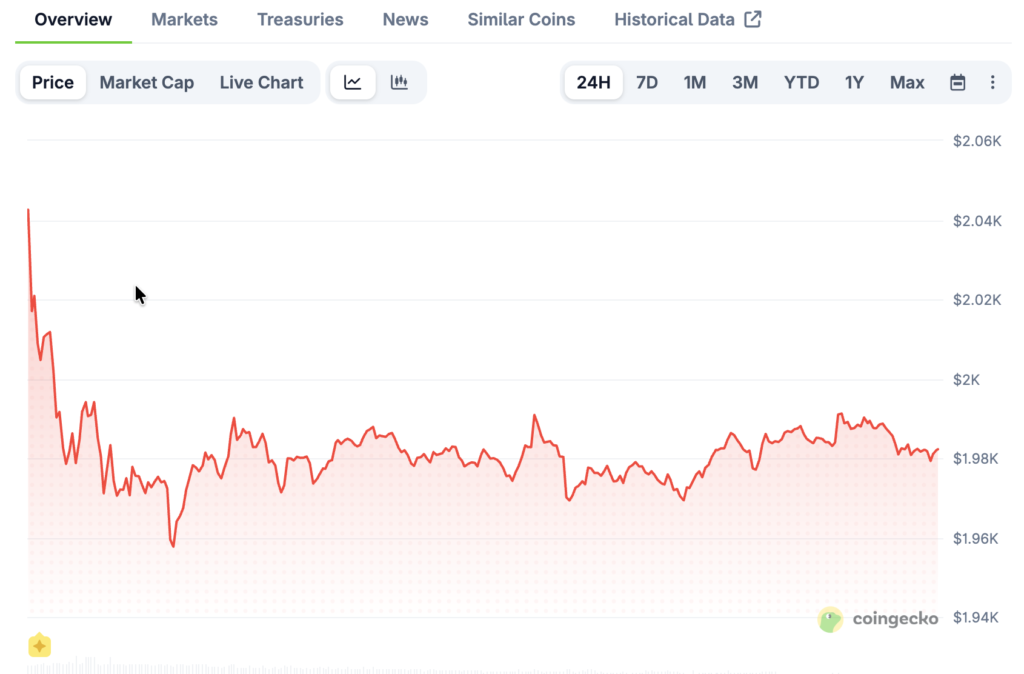Switch to candlestick chart icon
Screen dimensions: 1024x674
(399, 82)
